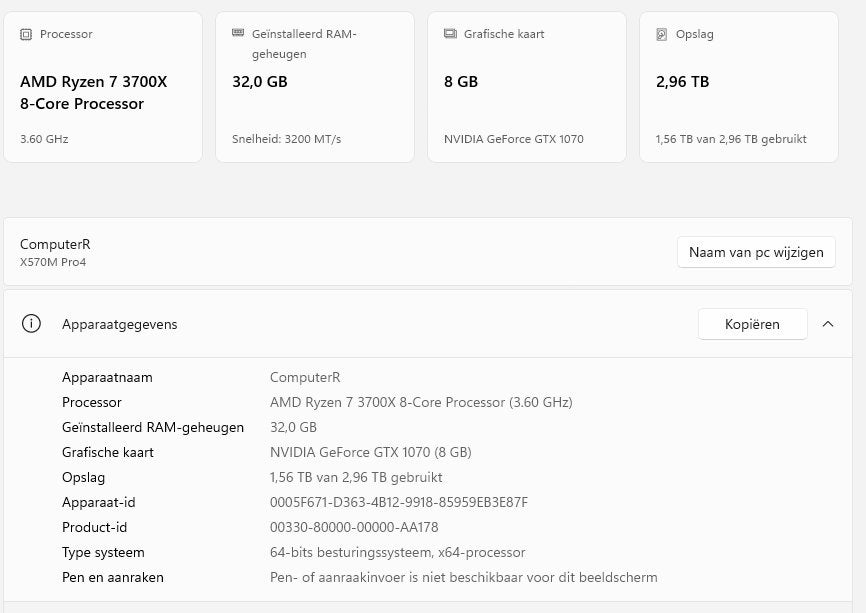Image resolution: width=866 pixels, height=613 pixels.
Task: Click the bold 2,96 TB storage value
Action: tap(683, 82)
